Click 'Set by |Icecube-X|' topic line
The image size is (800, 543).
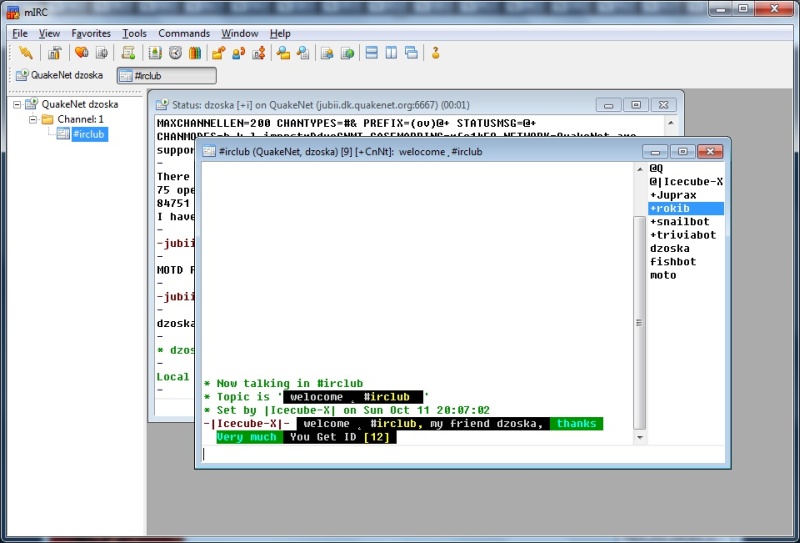click(347, 410)
